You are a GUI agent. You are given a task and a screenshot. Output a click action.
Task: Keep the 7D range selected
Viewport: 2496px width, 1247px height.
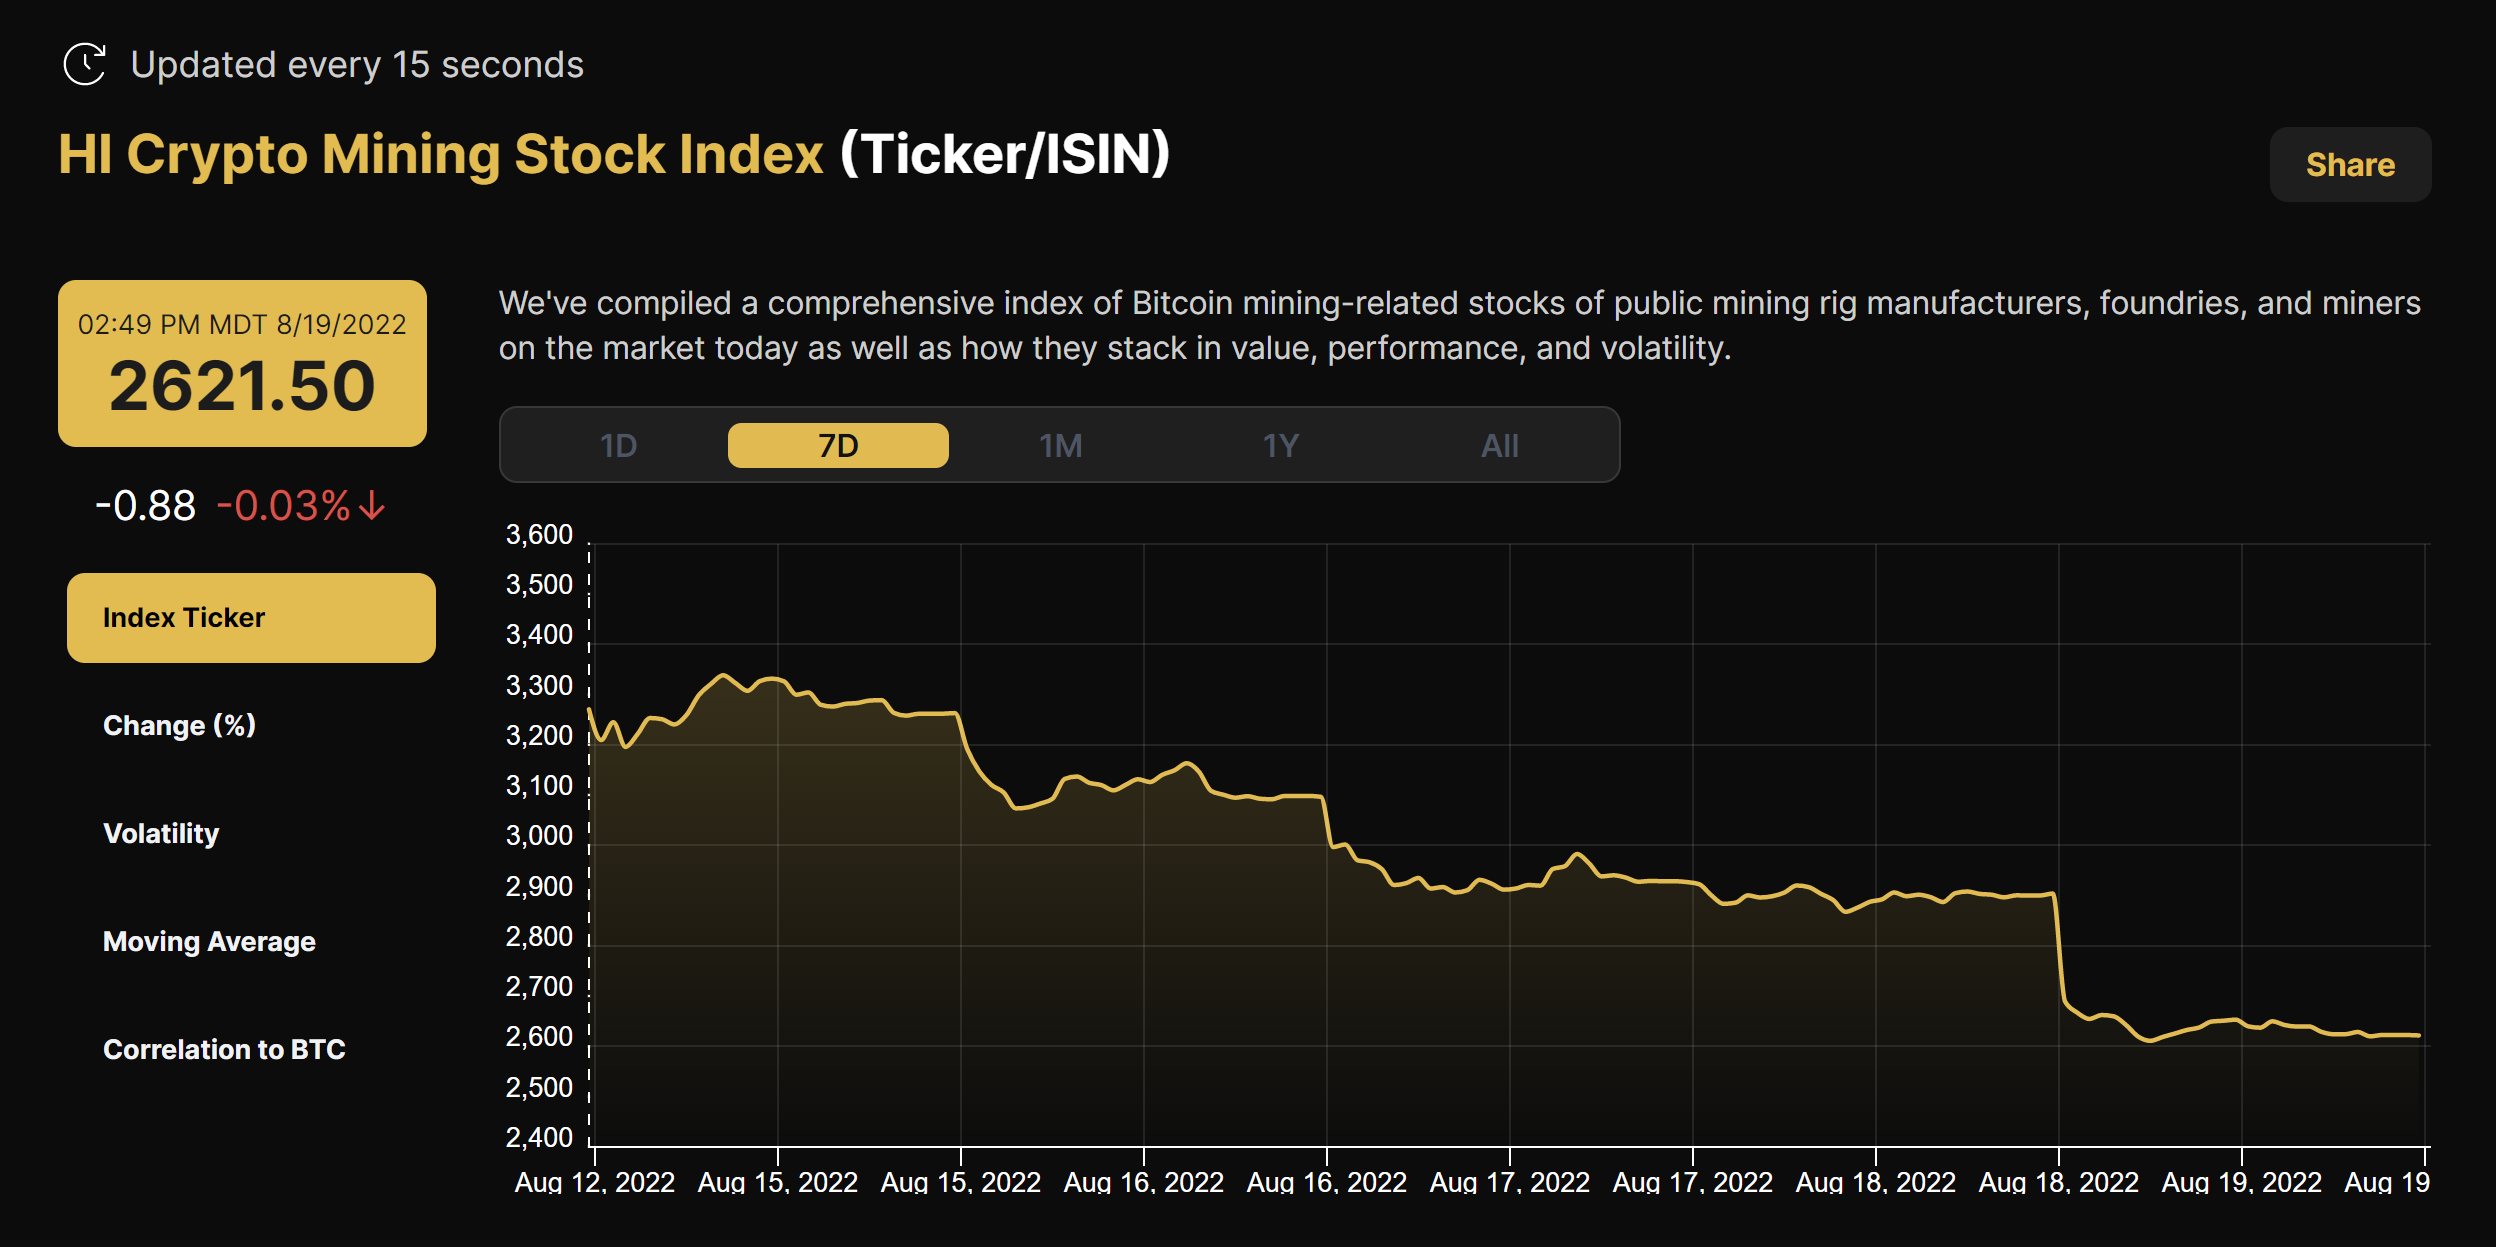(839, 445)
